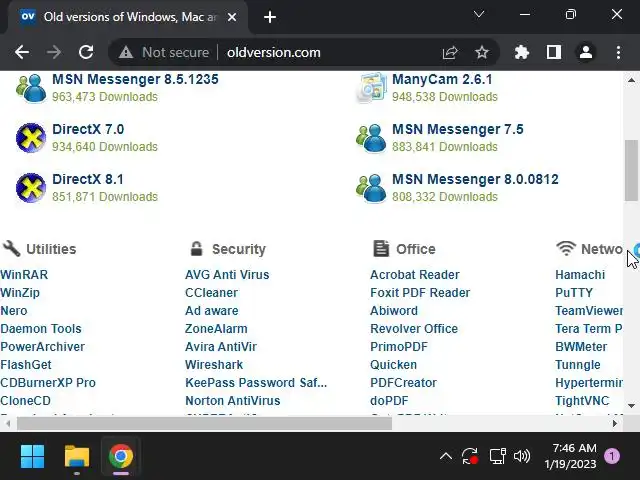Viewport: 640px width, 480px height.
Task: Click 948,538 Downloads text
Action: tap(445, 97)
